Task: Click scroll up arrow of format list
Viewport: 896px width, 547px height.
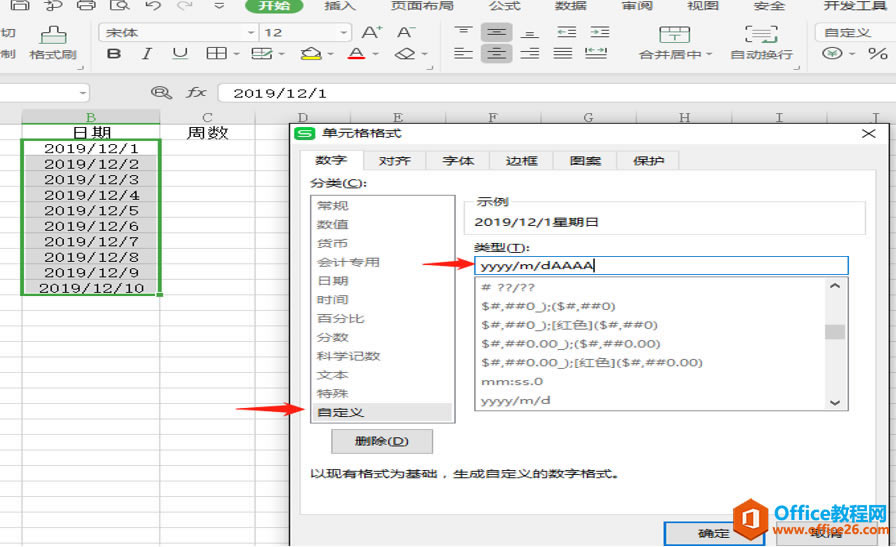Action: (x=835, y=286)
